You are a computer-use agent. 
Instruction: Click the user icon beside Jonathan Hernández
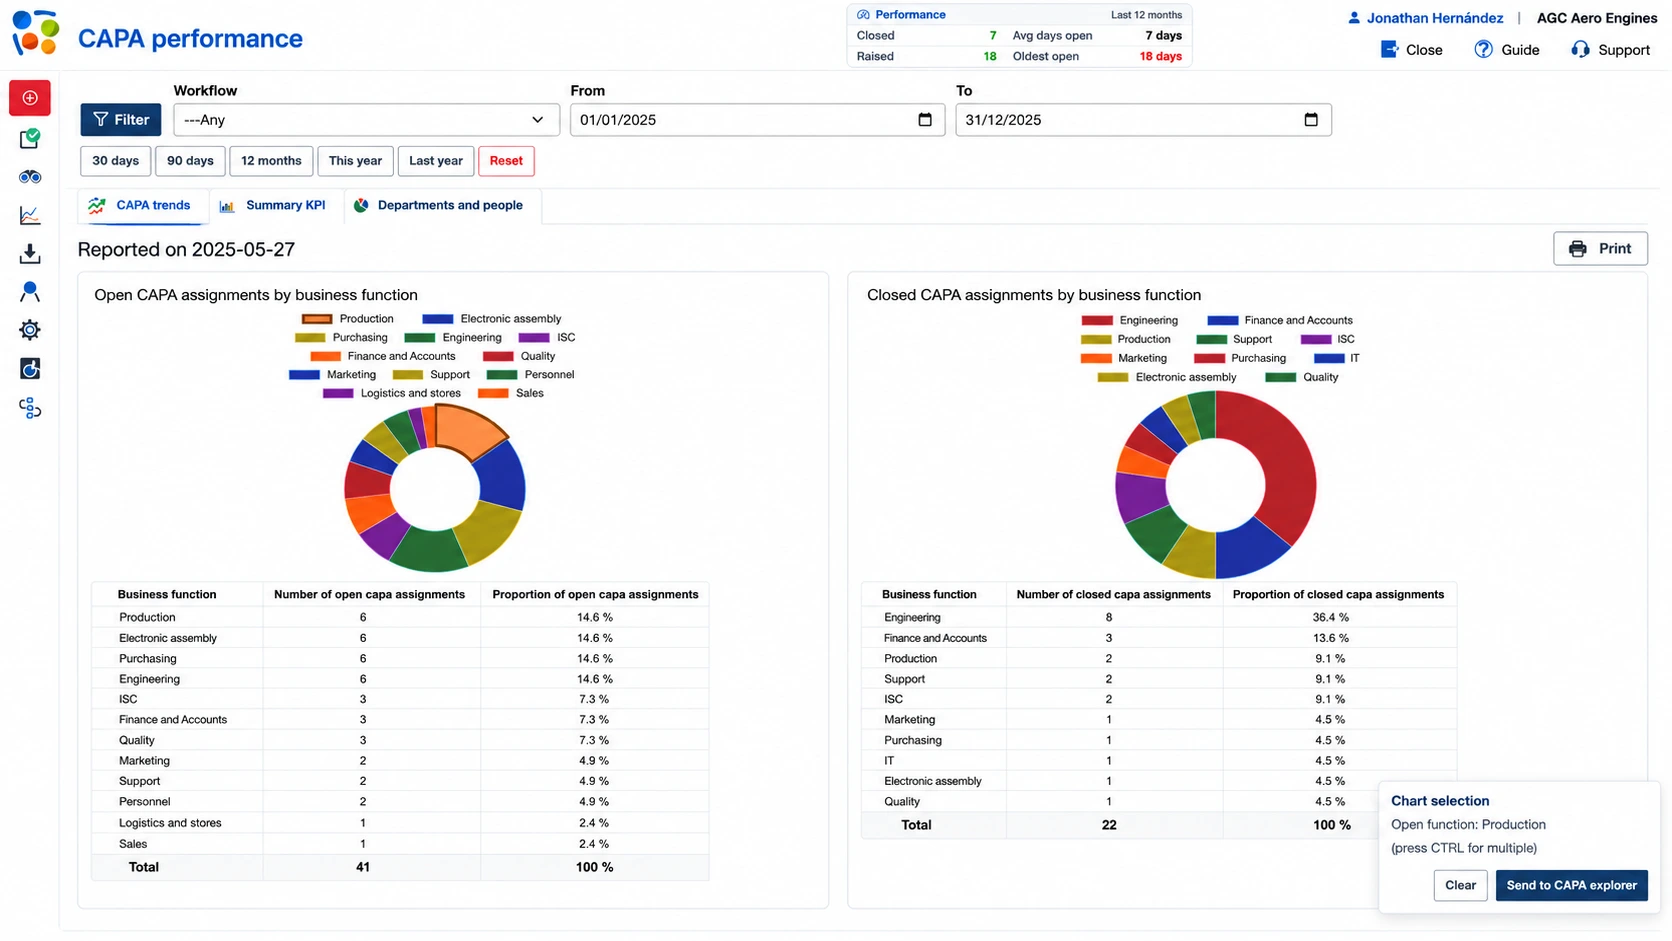1354,18
